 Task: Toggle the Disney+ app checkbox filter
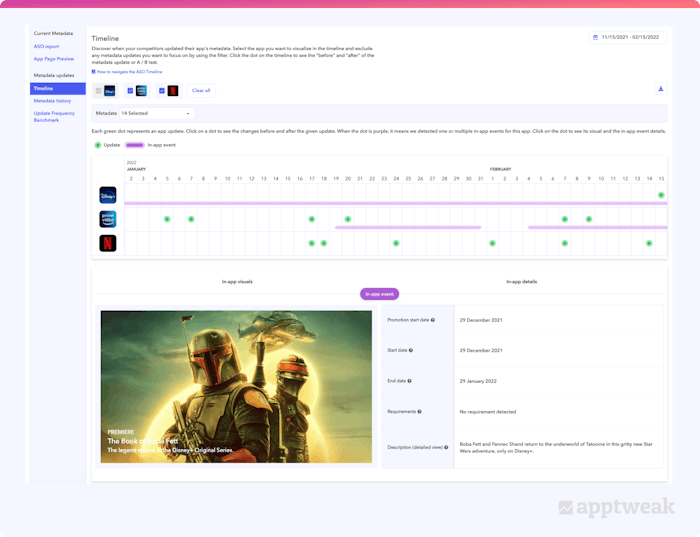(98, 91)
